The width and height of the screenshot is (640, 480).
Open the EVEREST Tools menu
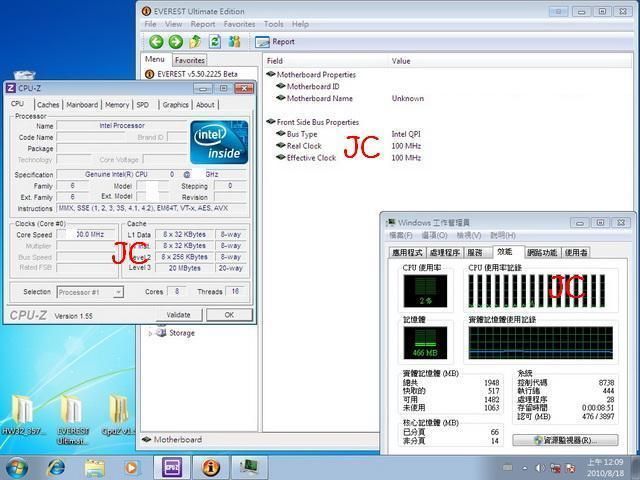pos(273,24)
